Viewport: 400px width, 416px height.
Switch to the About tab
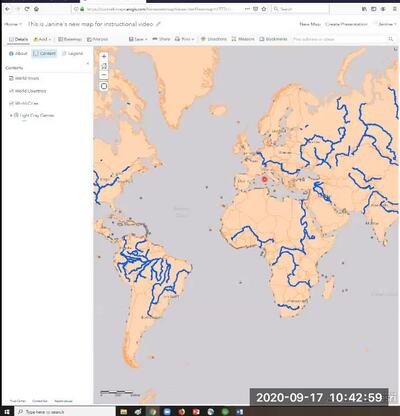(x=18, y=53)
